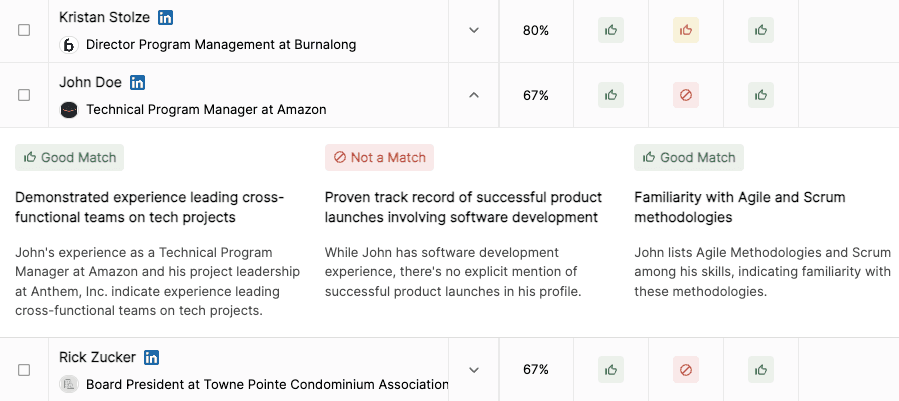The width and height of the screenshot is (899, 401).
Task: Select the checkbox for John Doe
Action: [24, 95]
